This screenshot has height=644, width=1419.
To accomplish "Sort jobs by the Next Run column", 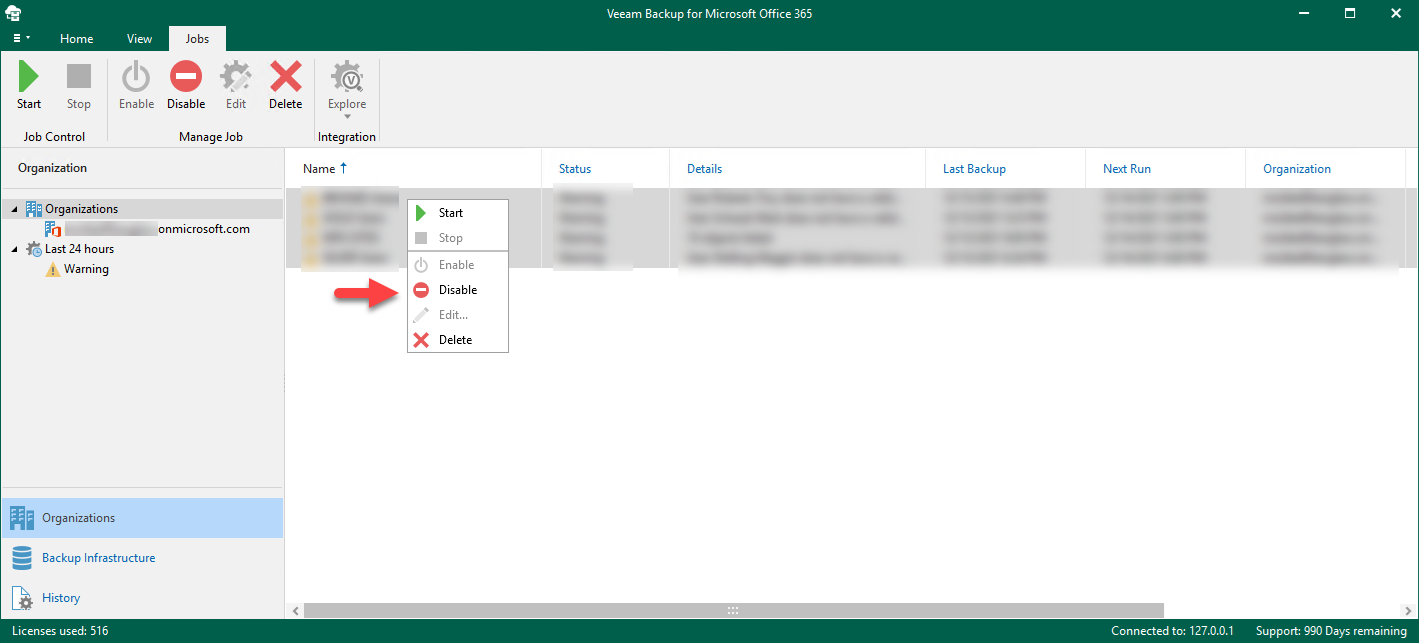I will point(1166,169).
